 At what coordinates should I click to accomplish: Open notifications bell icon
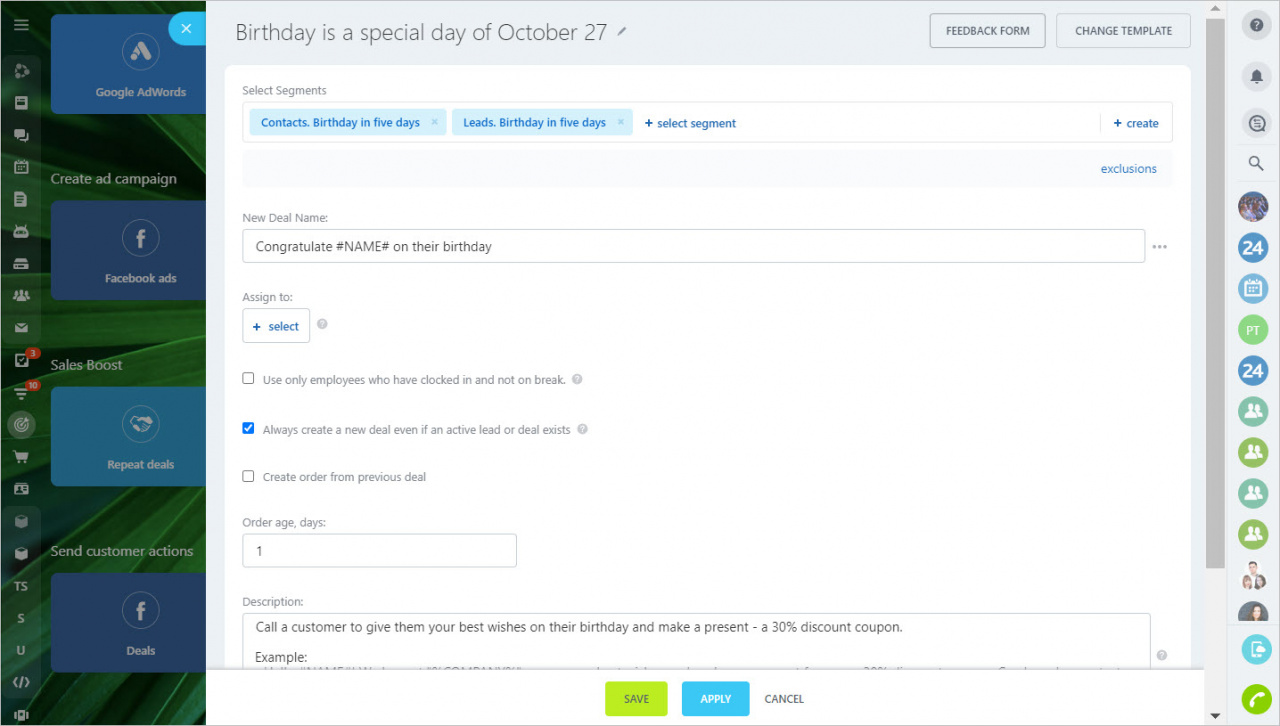point(1257,76)
